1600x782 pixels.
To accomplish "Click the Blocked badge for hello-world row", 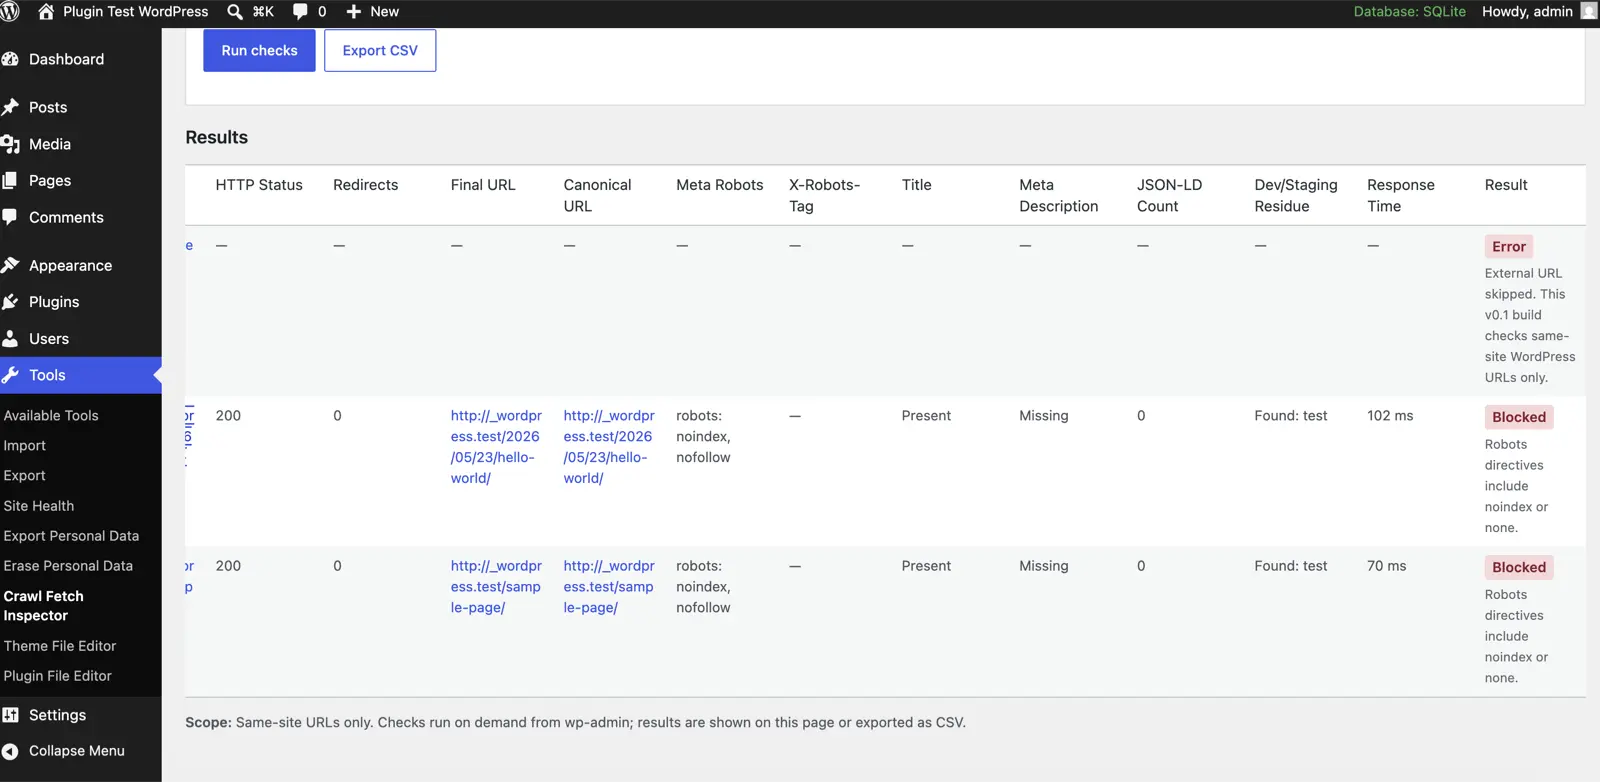I will [x=1519, y=417].
